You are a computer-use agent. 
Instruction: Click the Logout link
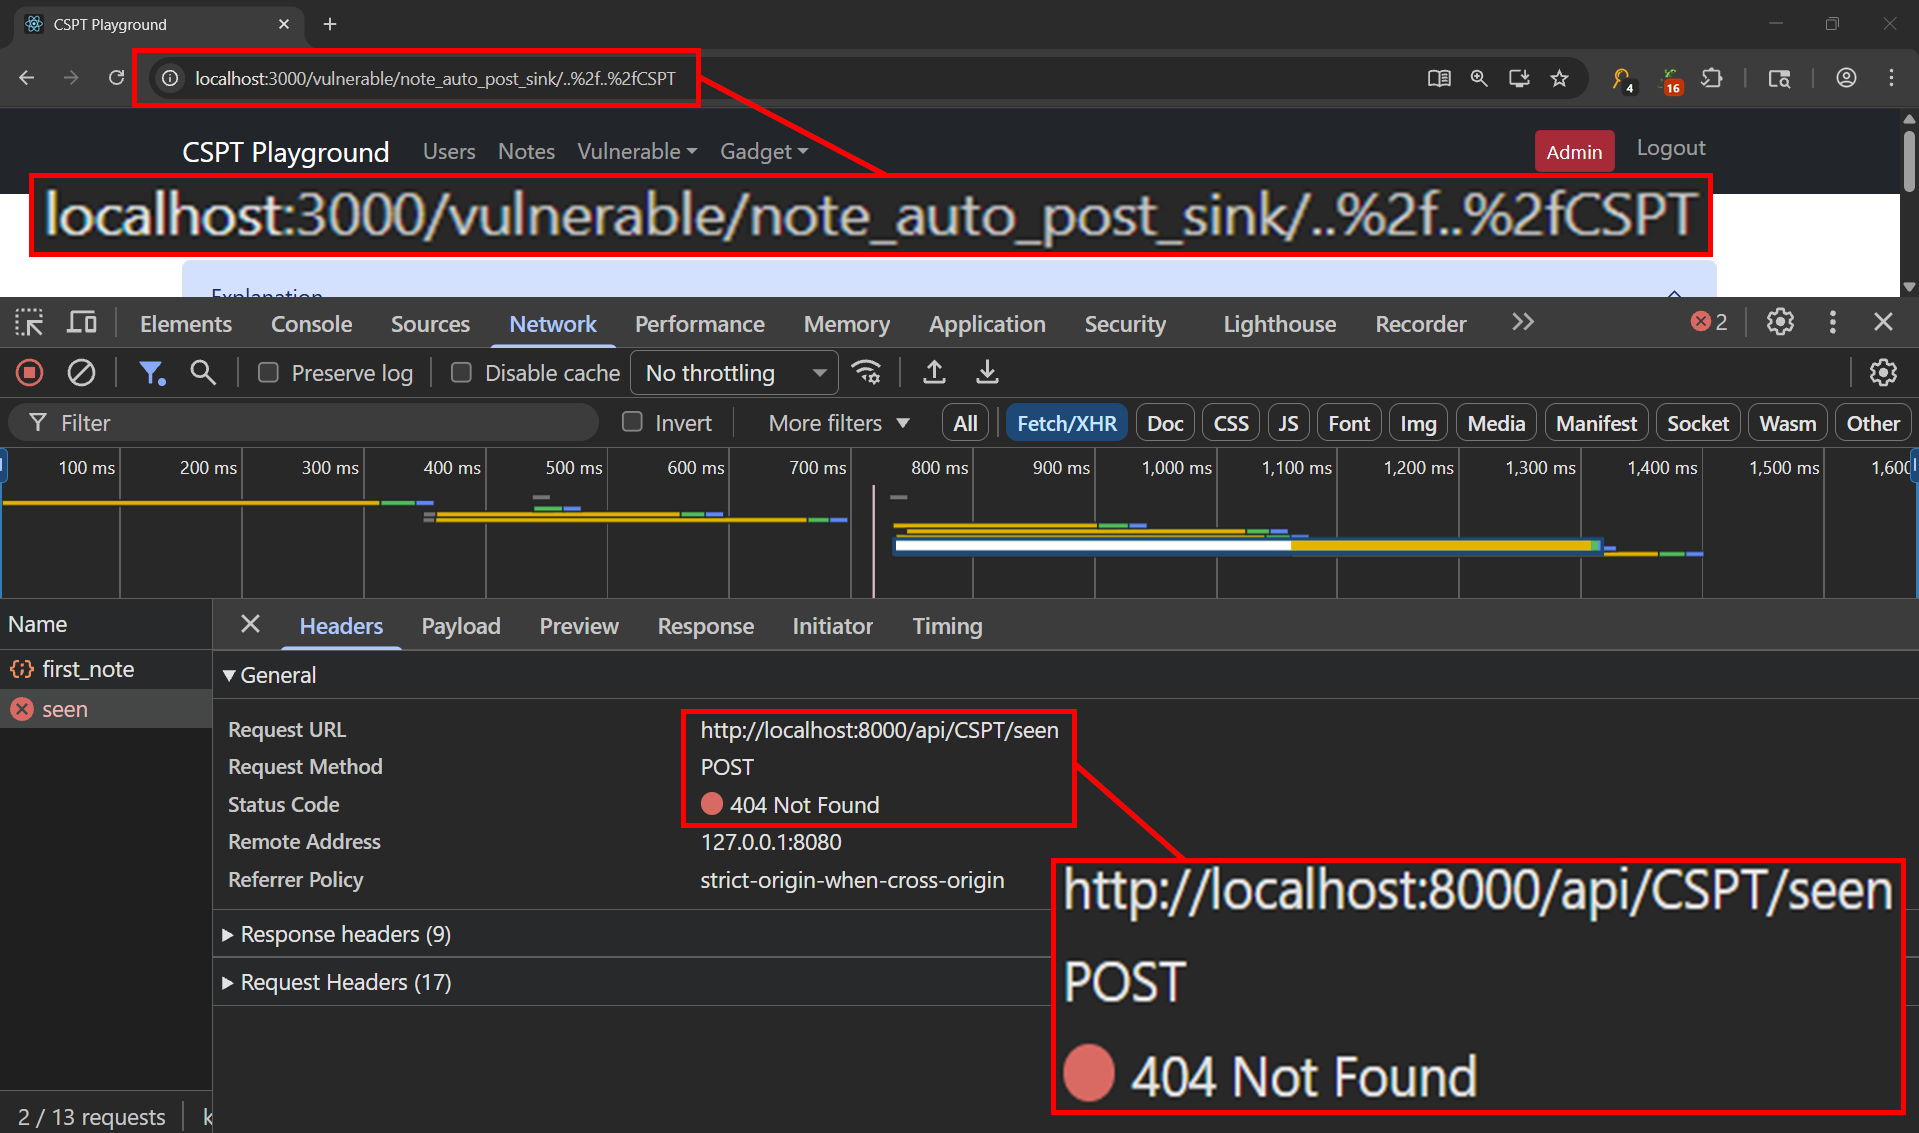[x=1671, y=148]
